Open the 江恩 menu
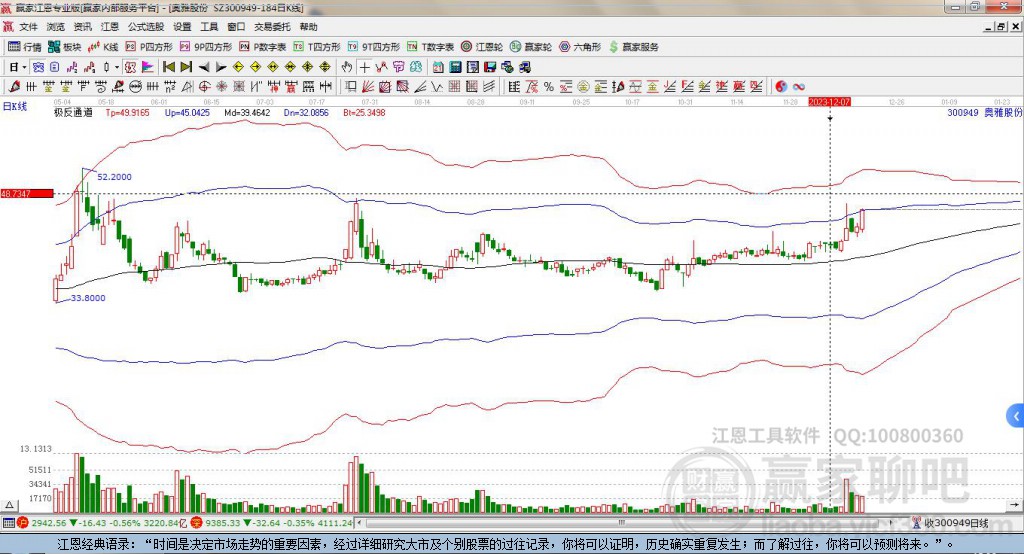The width and height of the screenshot is (1024, 554). pos(110,27)
